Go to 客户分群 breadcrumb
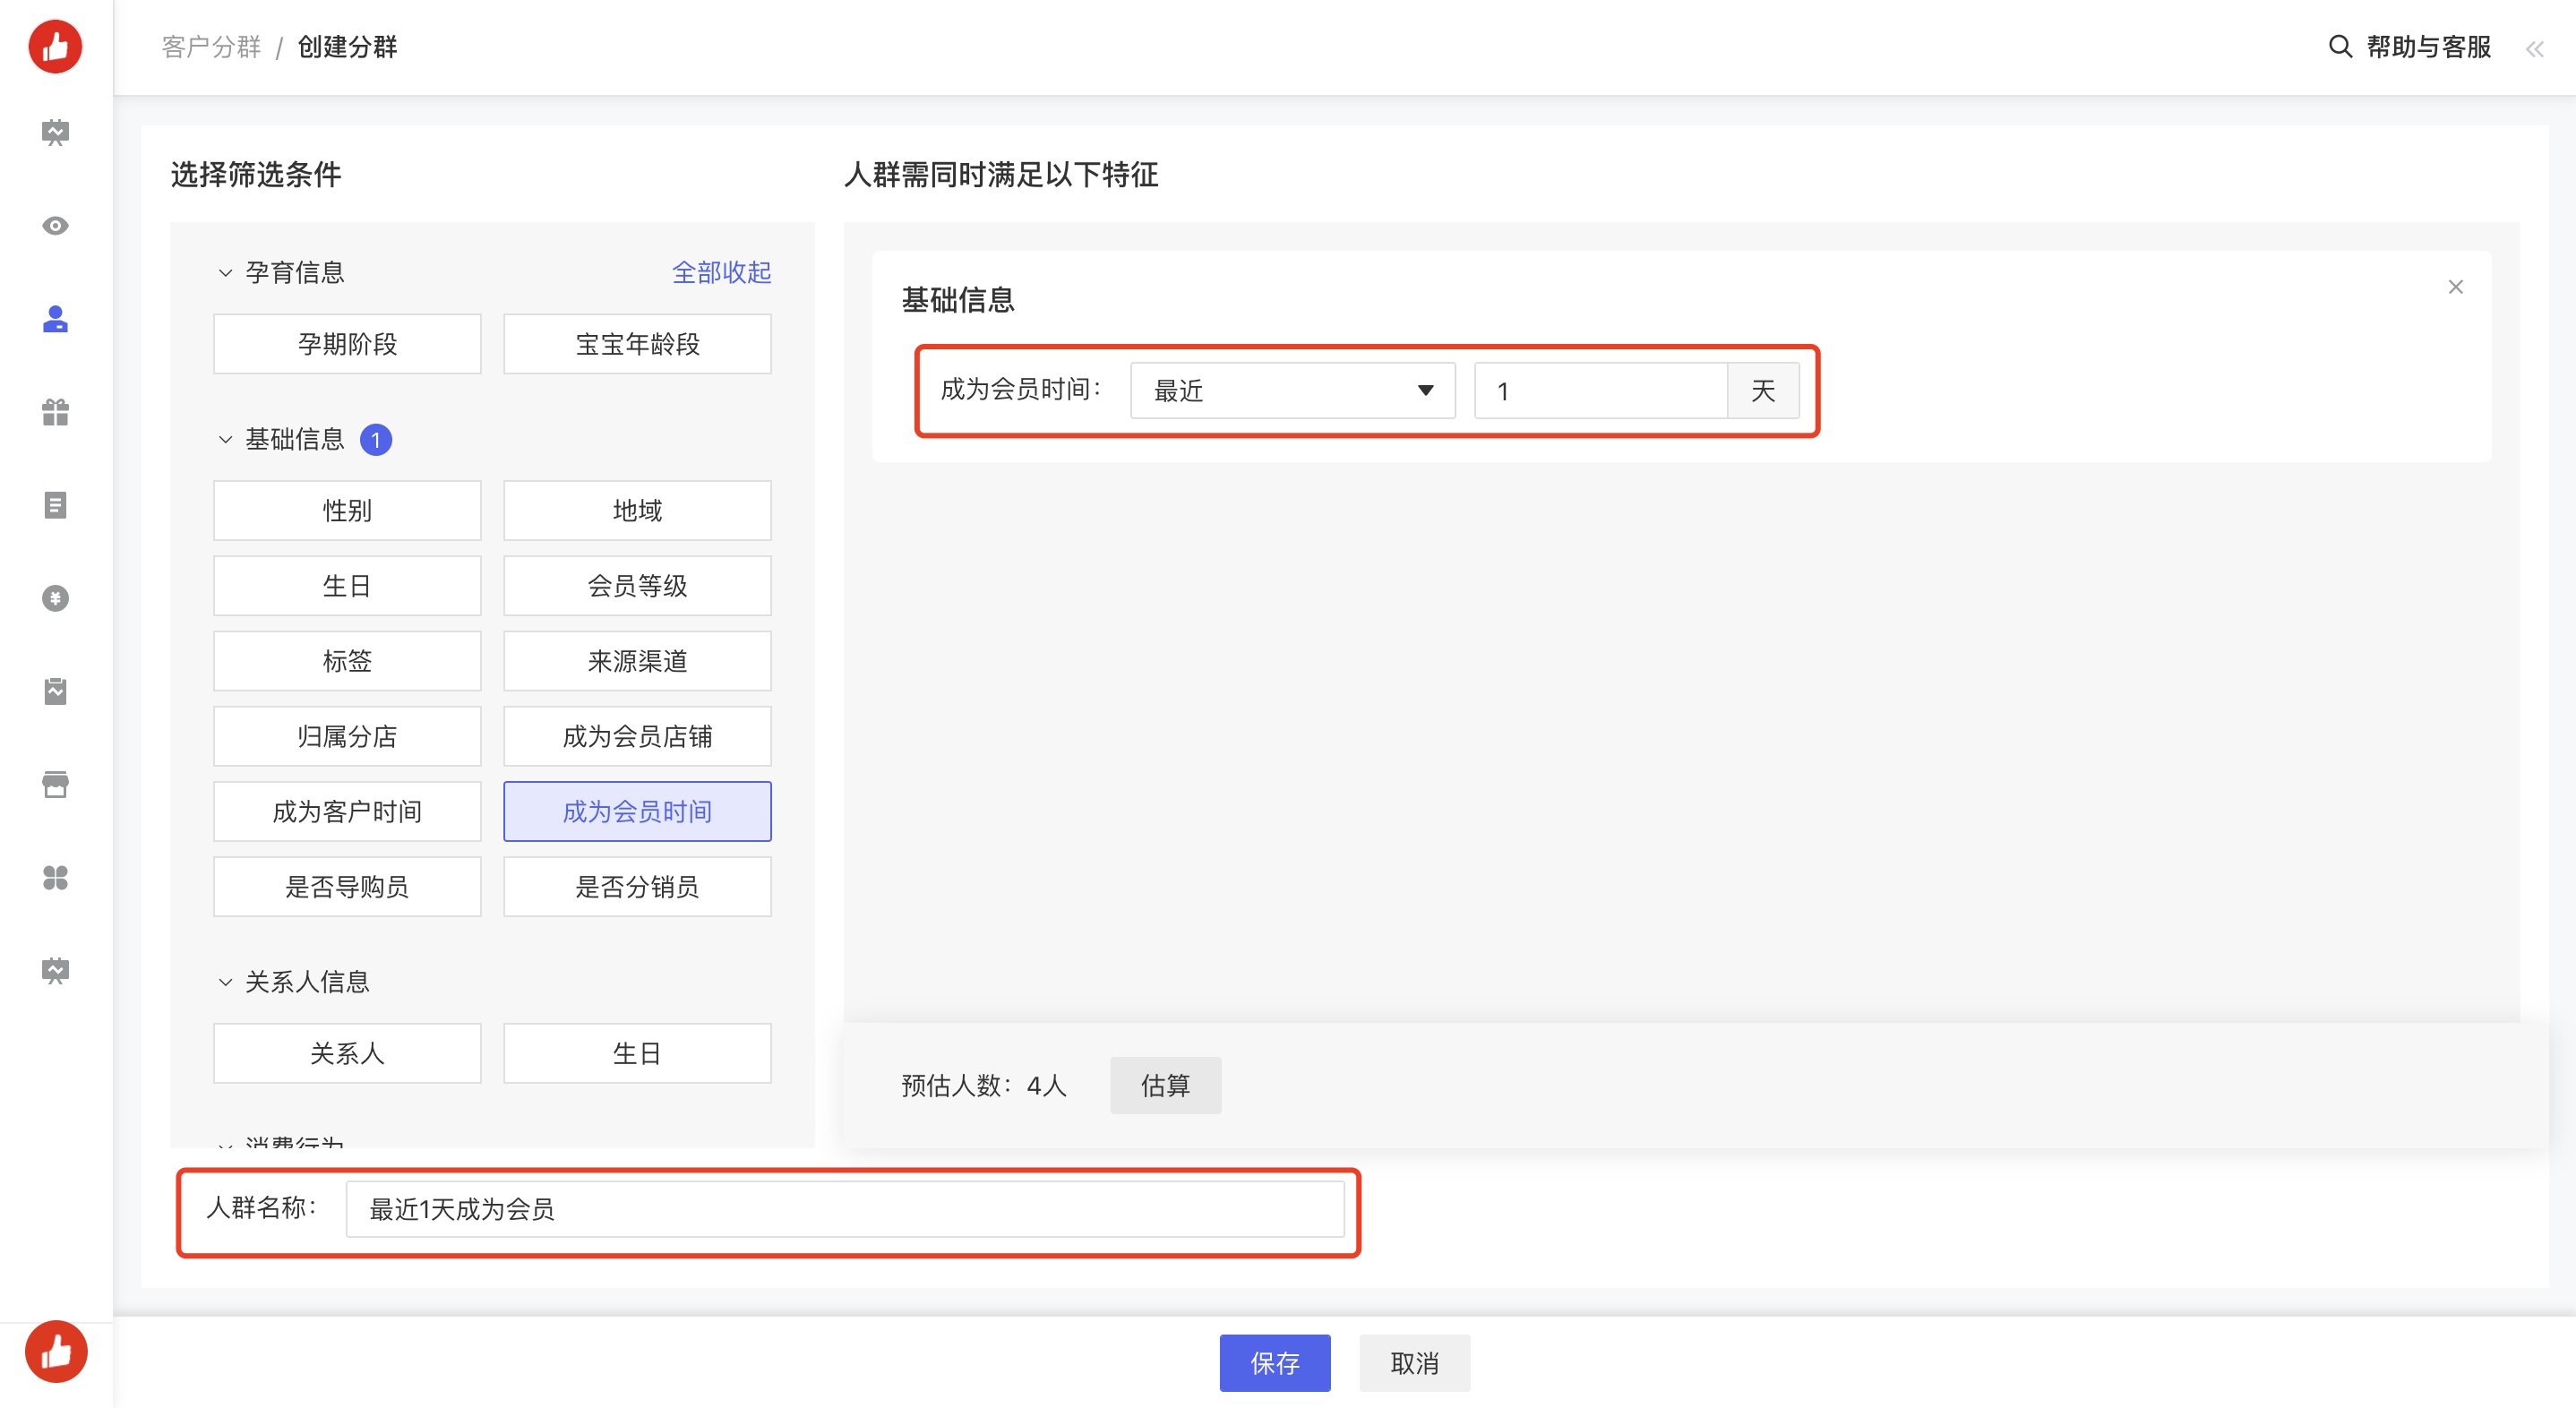This screenshot has width=2576, height=1408. point(211,47)
